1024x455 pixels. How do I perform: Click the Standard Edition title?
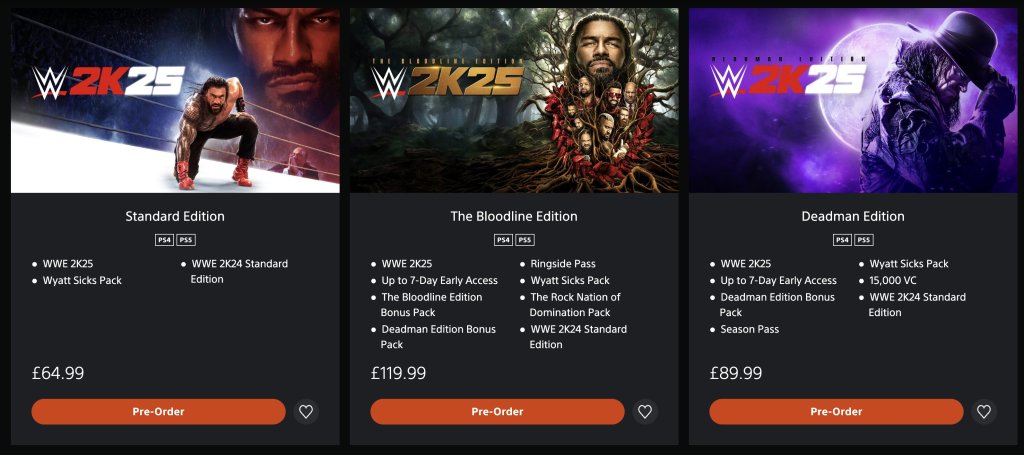pos(175,216)
